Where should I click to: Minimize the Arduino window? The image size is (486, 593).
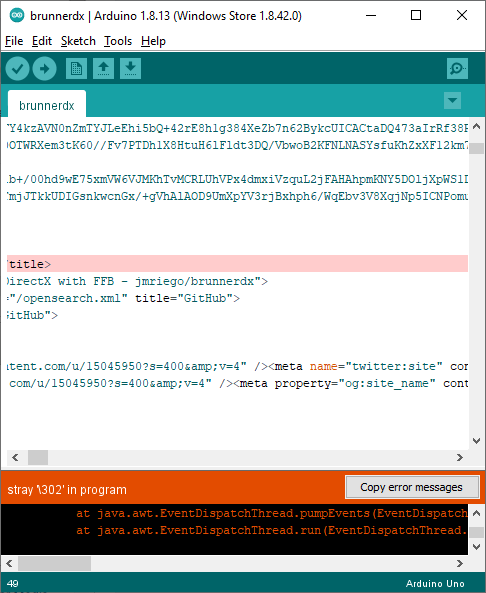click(x=371, y=16)
